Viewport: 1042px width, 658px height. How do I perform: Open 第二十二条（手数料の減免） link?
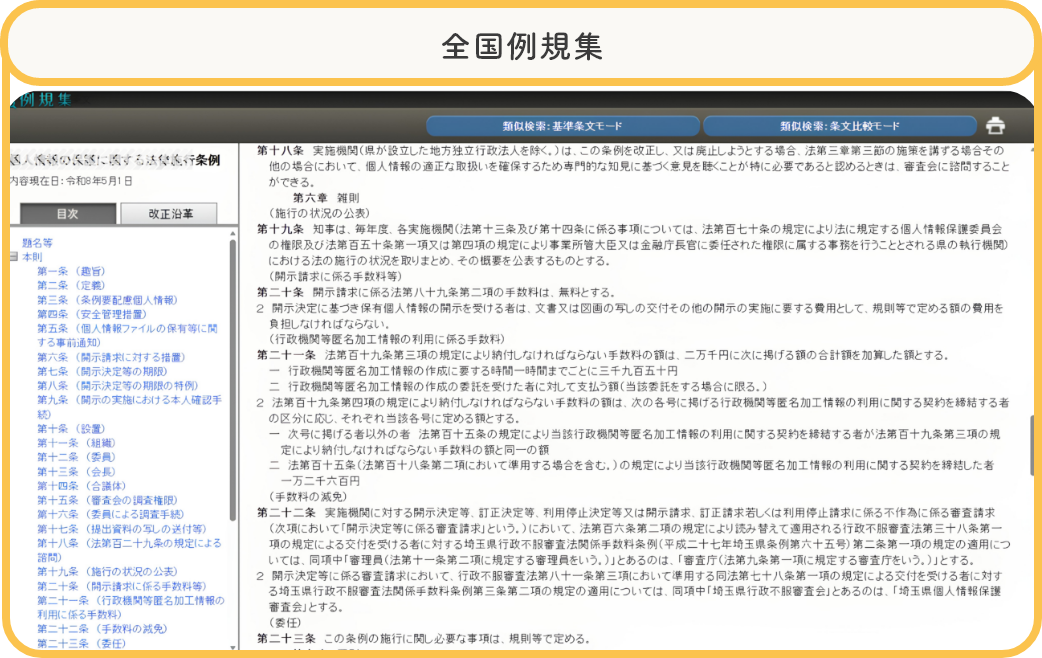102,629
